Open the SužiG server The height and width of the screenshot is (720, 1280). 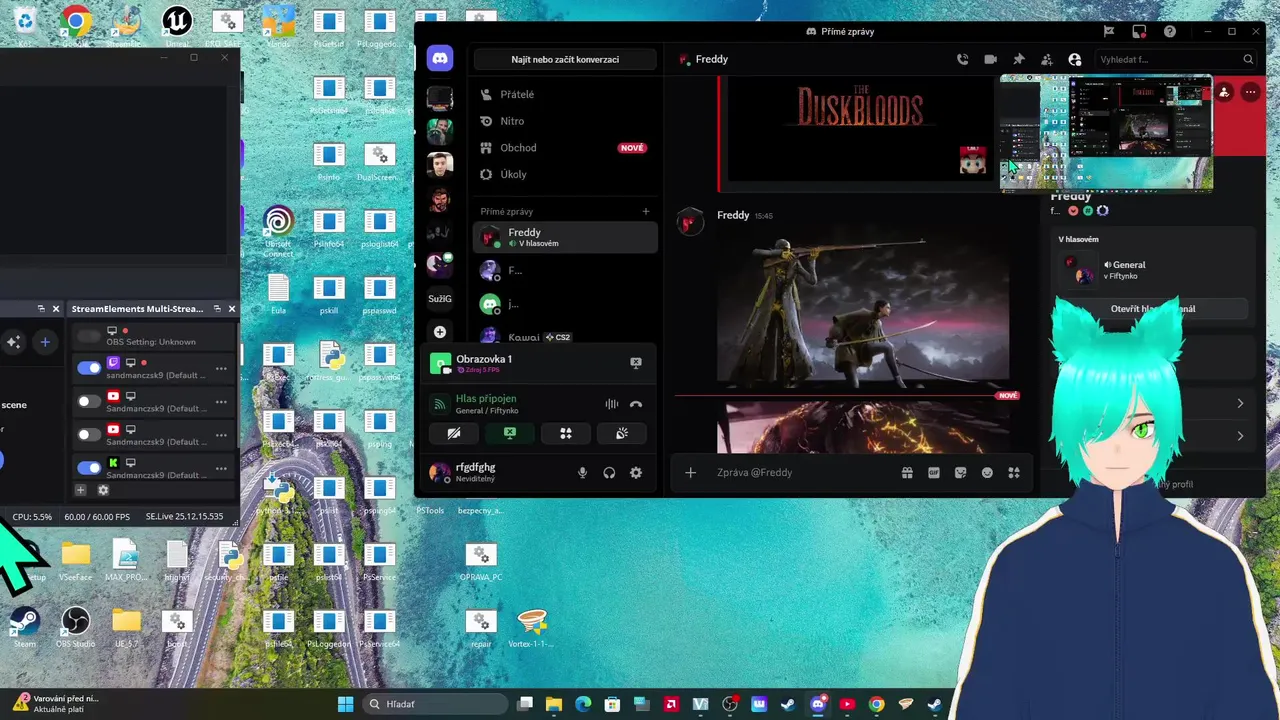pyautogui.click(x=440, y=298)
